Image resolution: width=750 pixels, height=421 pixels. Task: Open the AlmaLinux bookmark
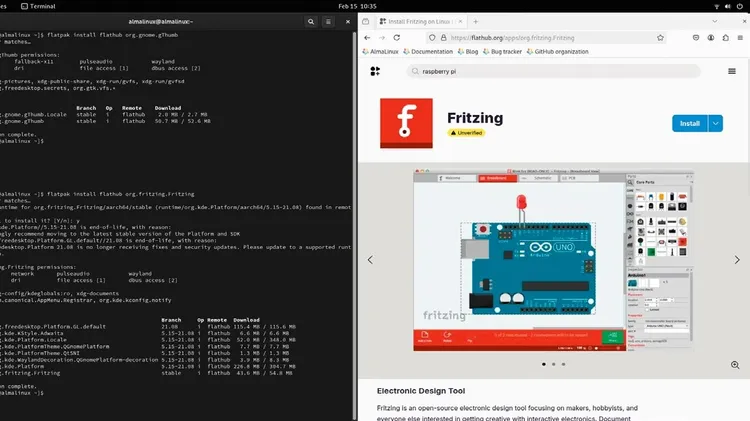click(380, 52)
